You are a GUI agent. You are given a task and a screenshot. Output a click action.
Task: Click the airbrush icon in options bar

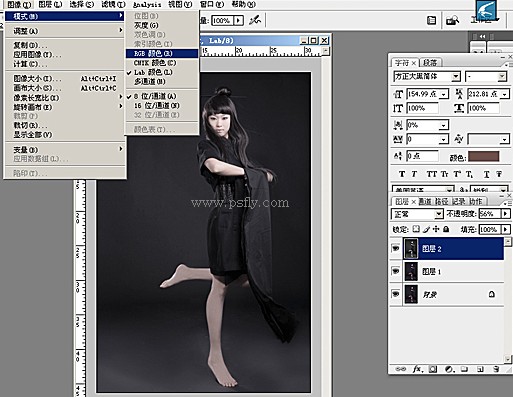click(x=255, y=20)
